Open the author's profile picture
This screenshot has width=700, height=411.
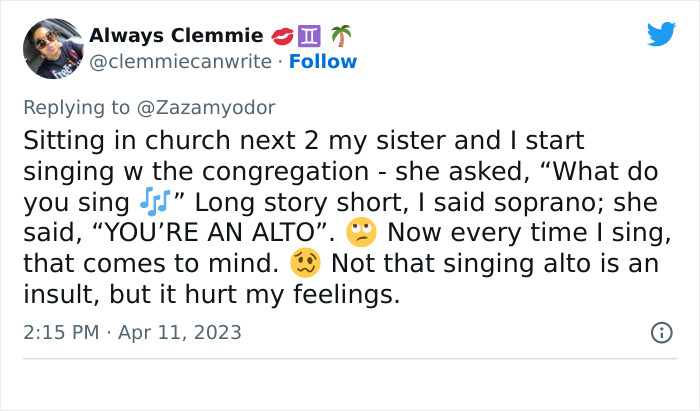coord(52,48)
